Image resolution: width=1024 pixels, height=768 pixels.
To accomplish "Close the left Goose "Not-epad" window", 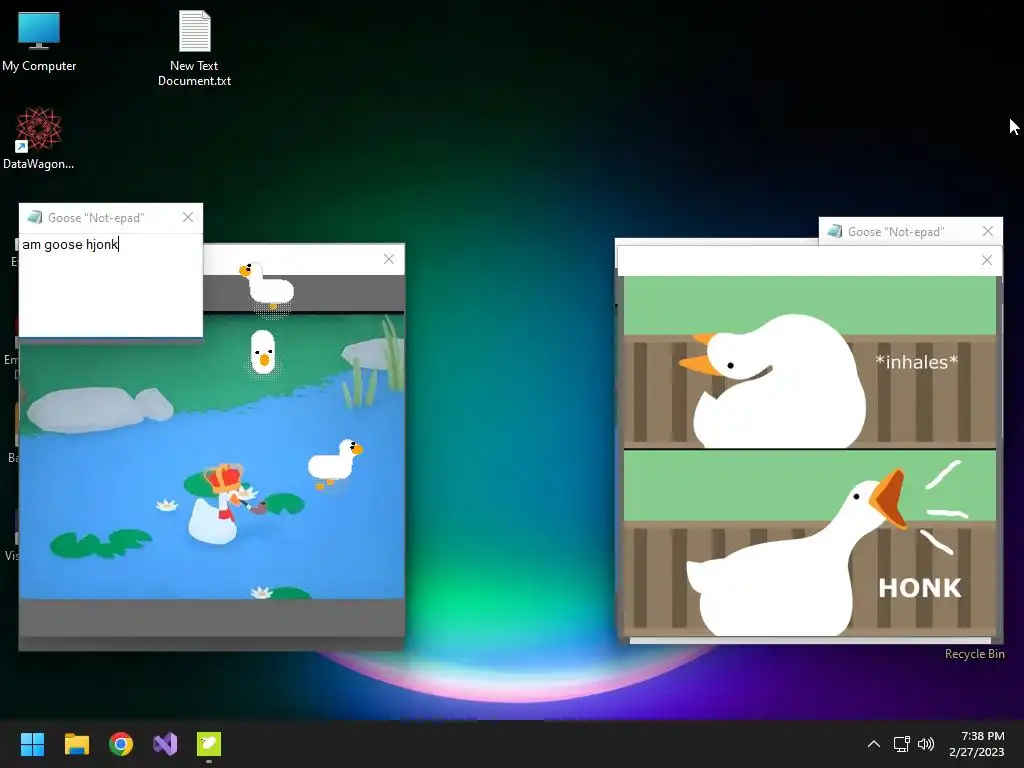I will point(188,217).
